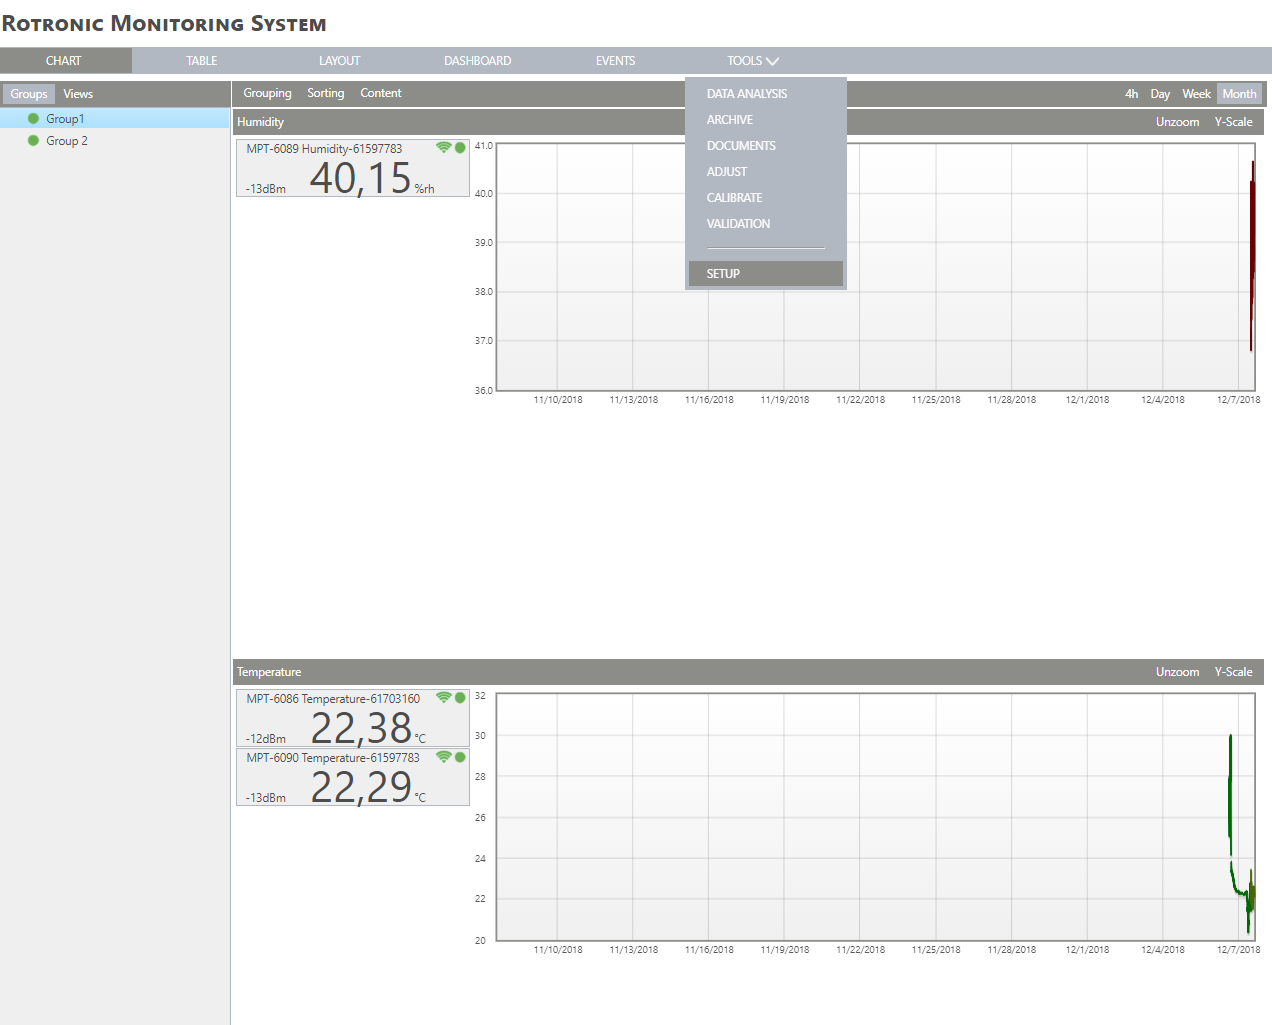
Task: Click WiFi signal icon on MPT-6090 Temperature card
Action: [443, 757]
